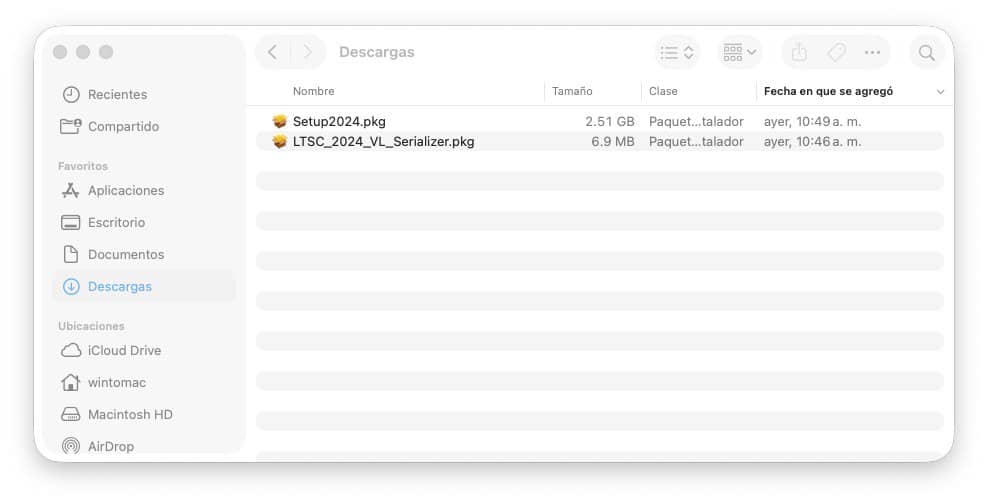This screenshot has width=988, height=504.
Task: Open the More actions ellipsis menu
Action: [x=873, y=52]
